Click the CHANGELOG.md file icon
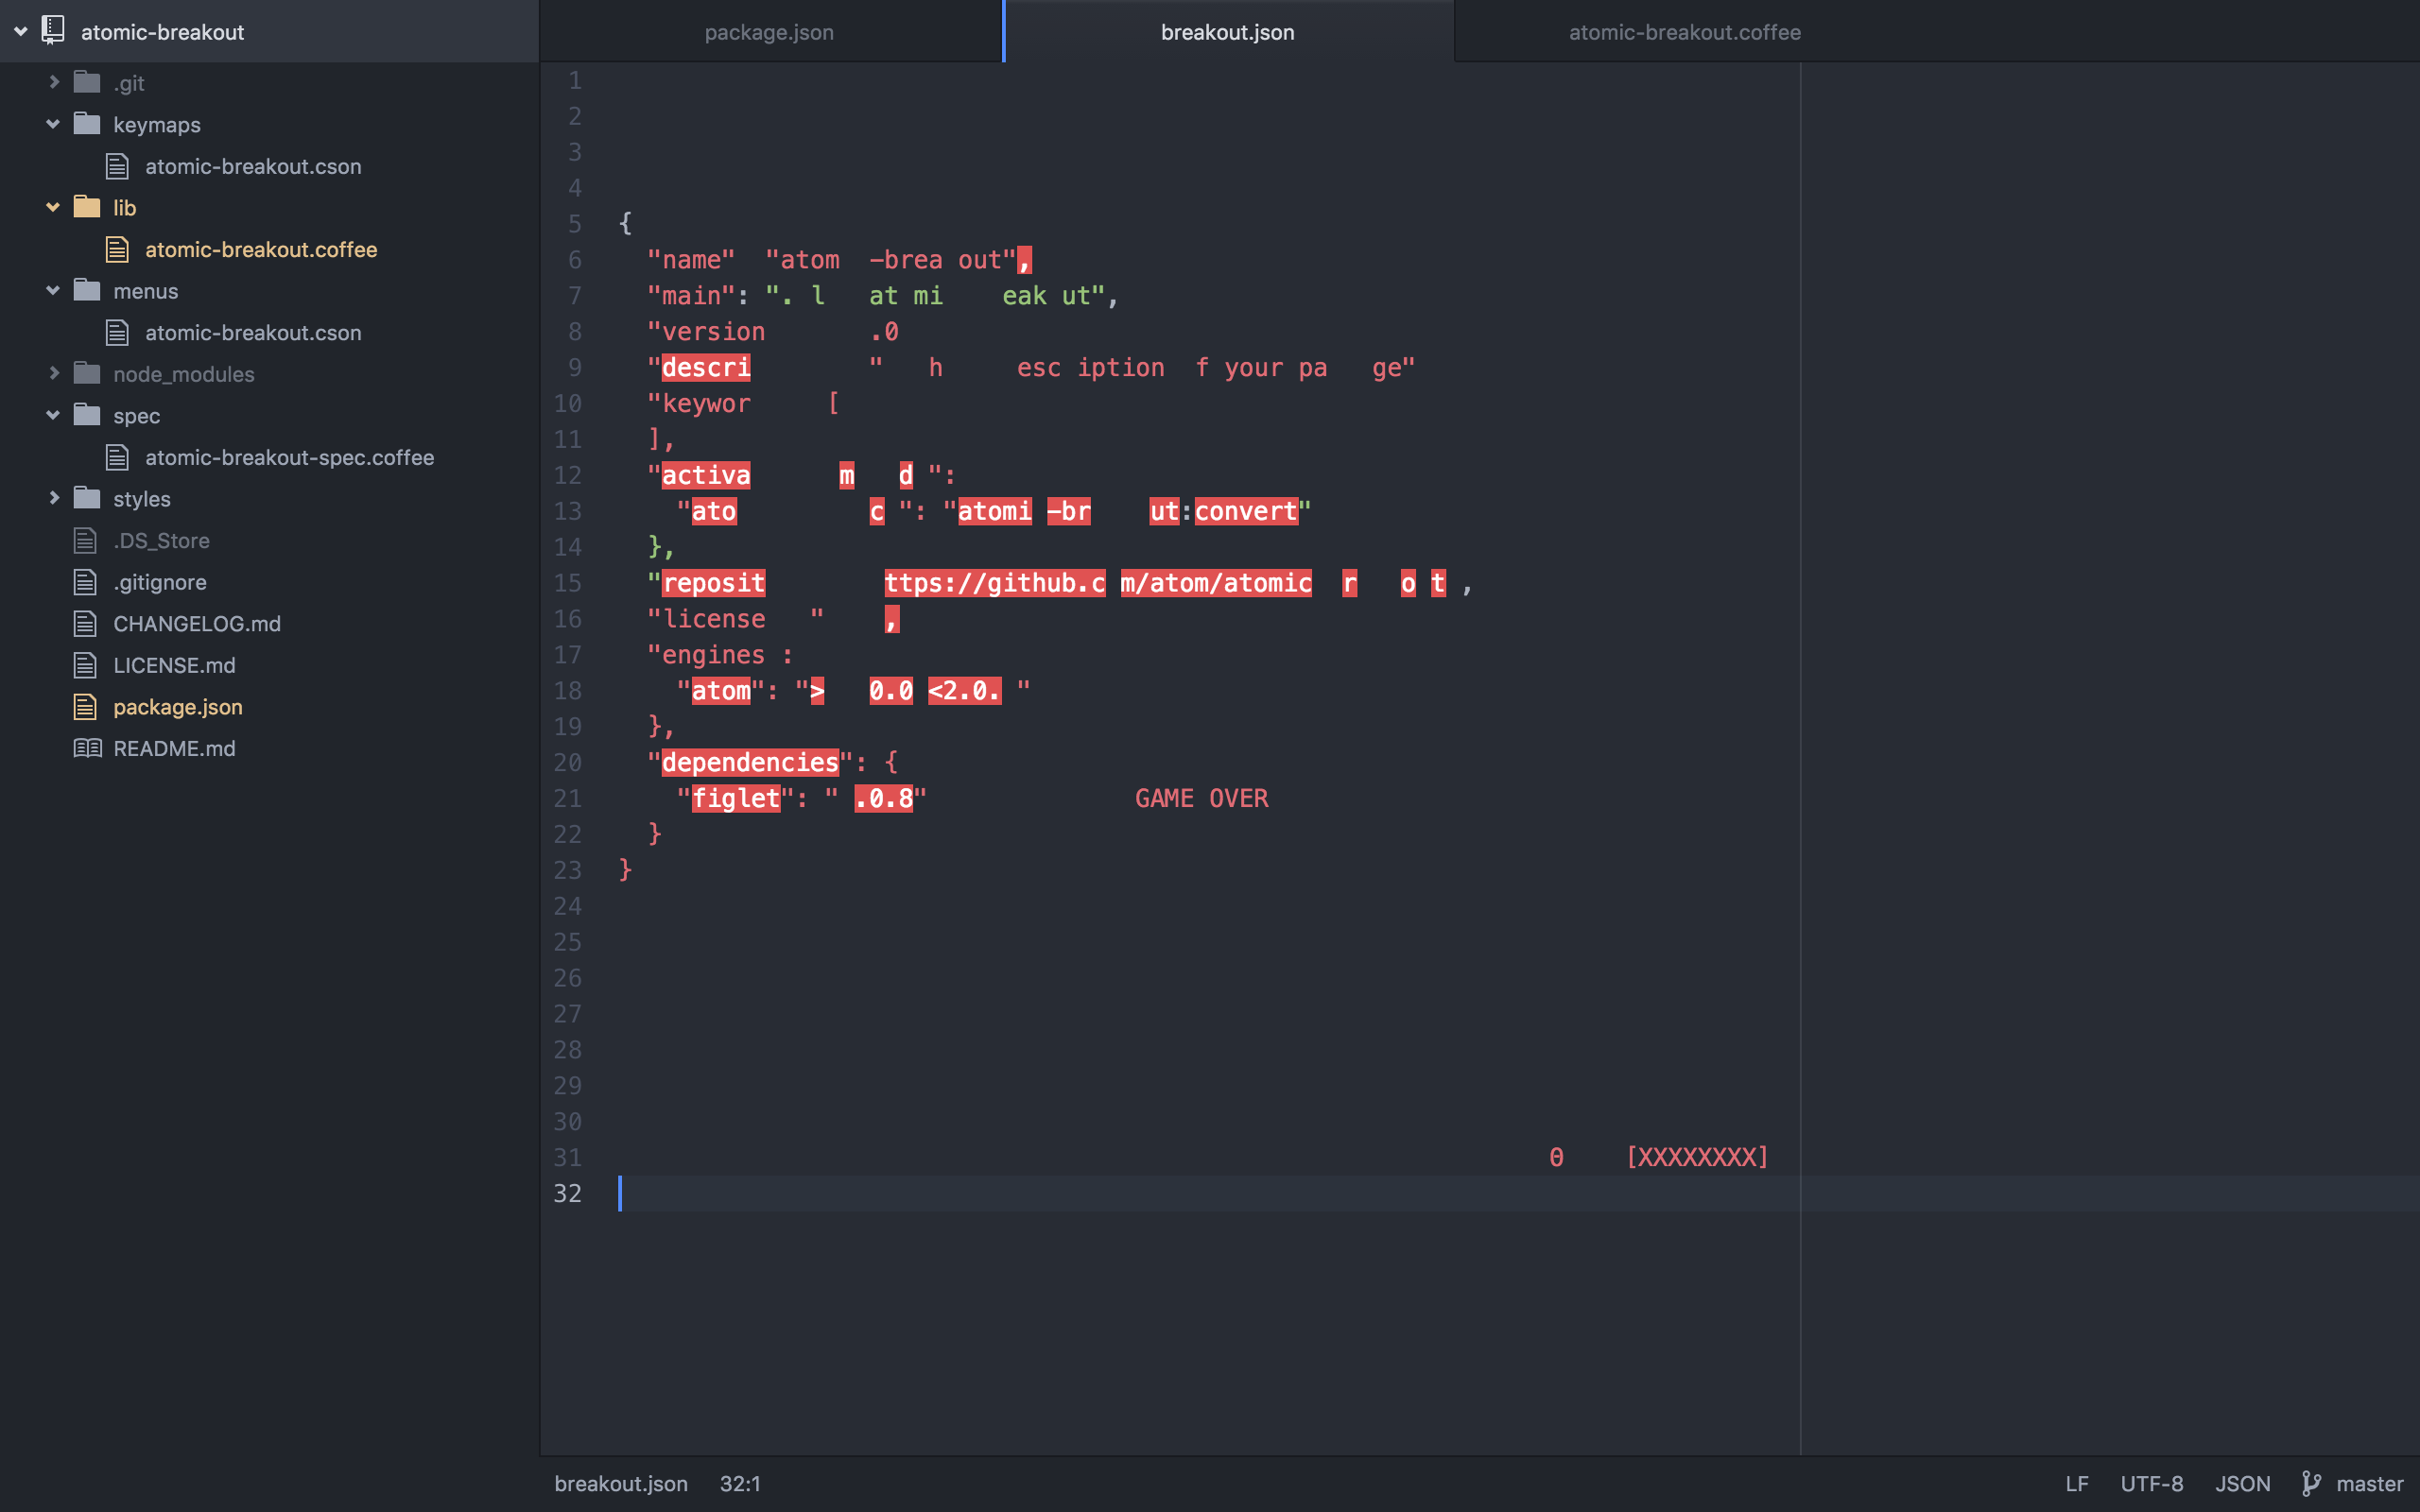The image size is (2420, 1512). click(86, 624)
